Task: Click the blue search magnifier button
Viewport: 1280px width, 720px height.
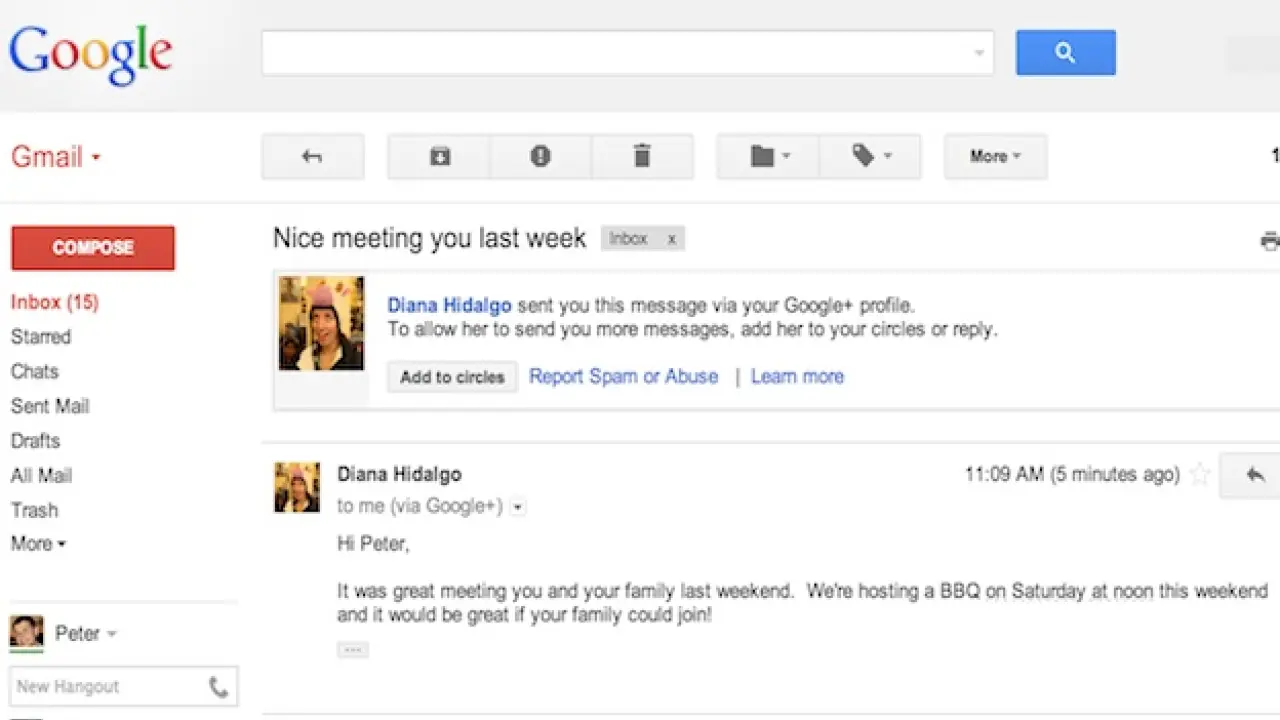Action: point(1065,53)
